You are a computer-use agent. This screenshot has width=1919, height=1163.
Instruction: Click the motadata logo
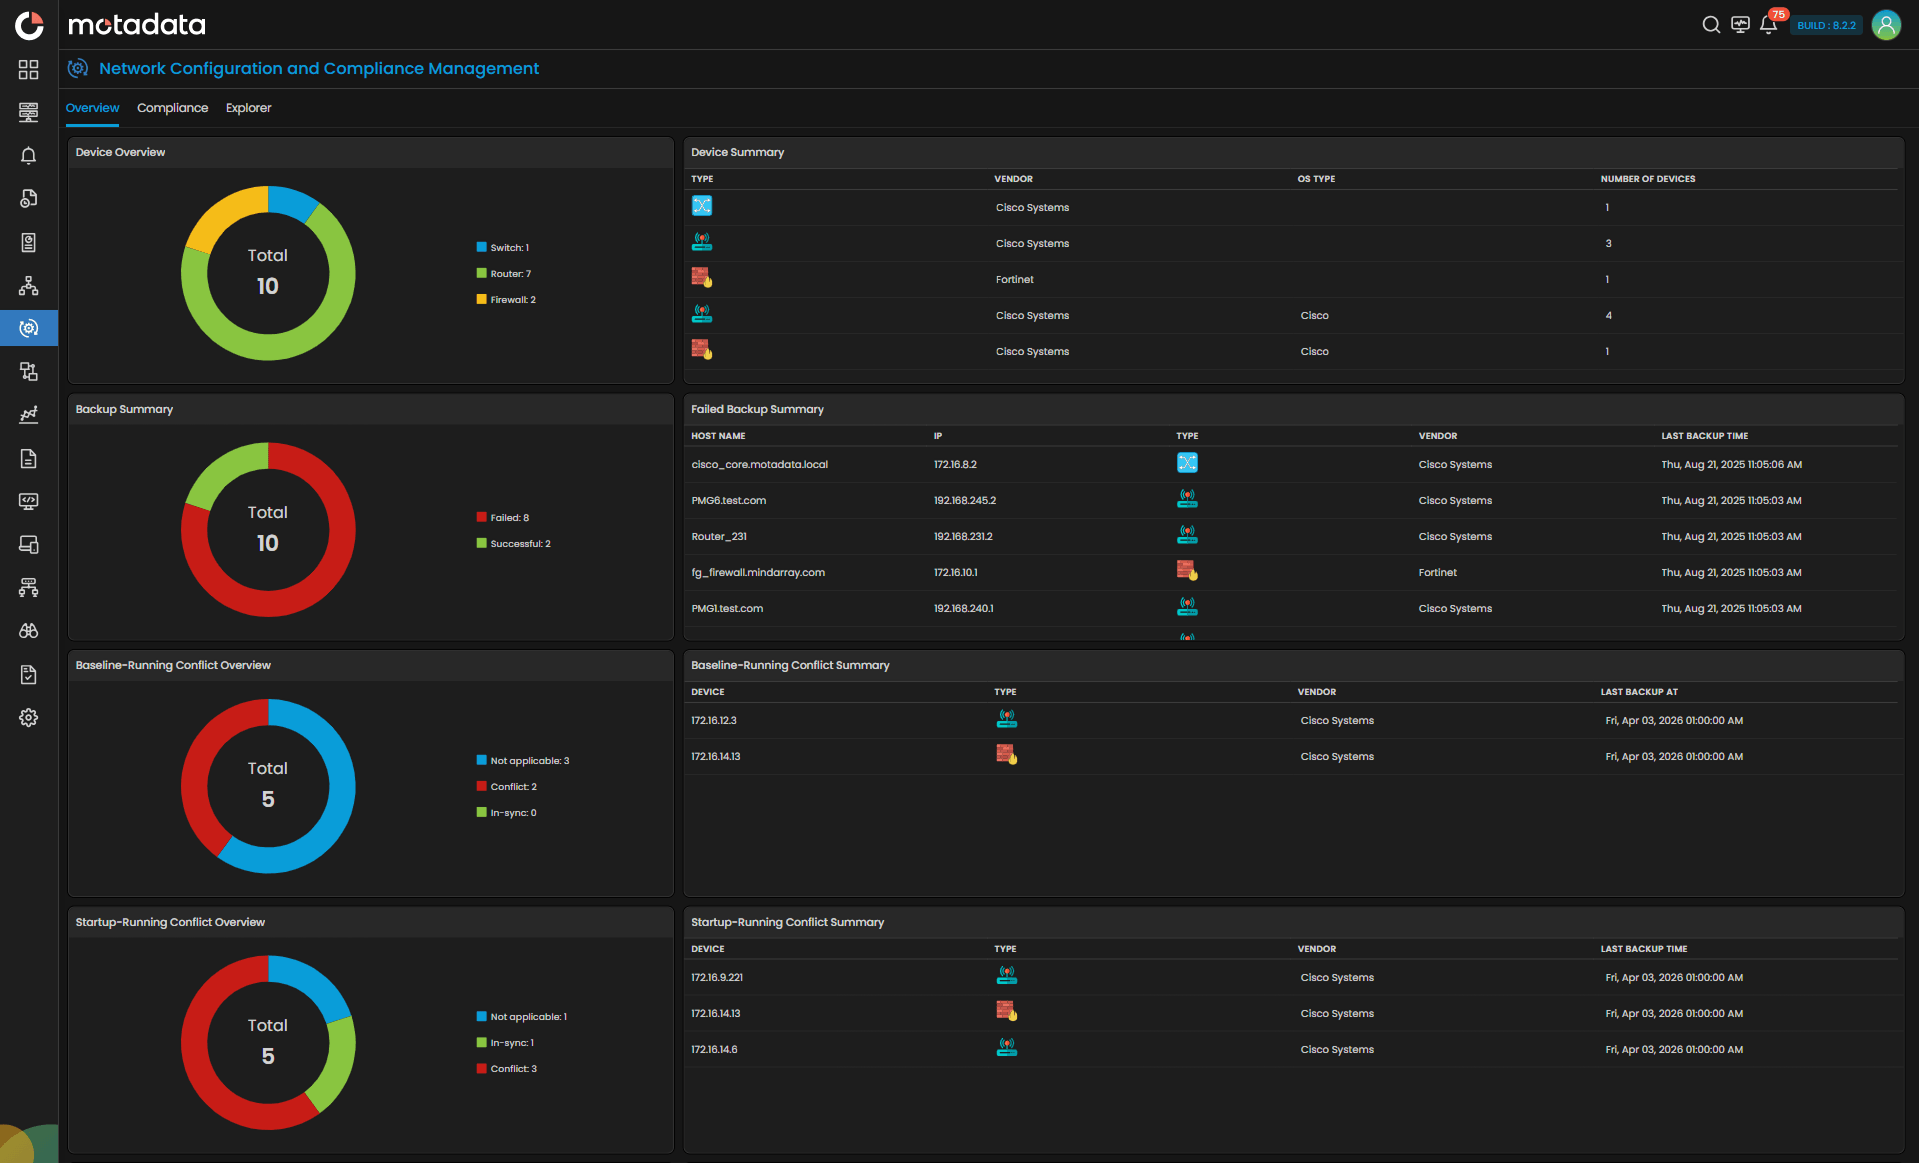coord(136,24)
